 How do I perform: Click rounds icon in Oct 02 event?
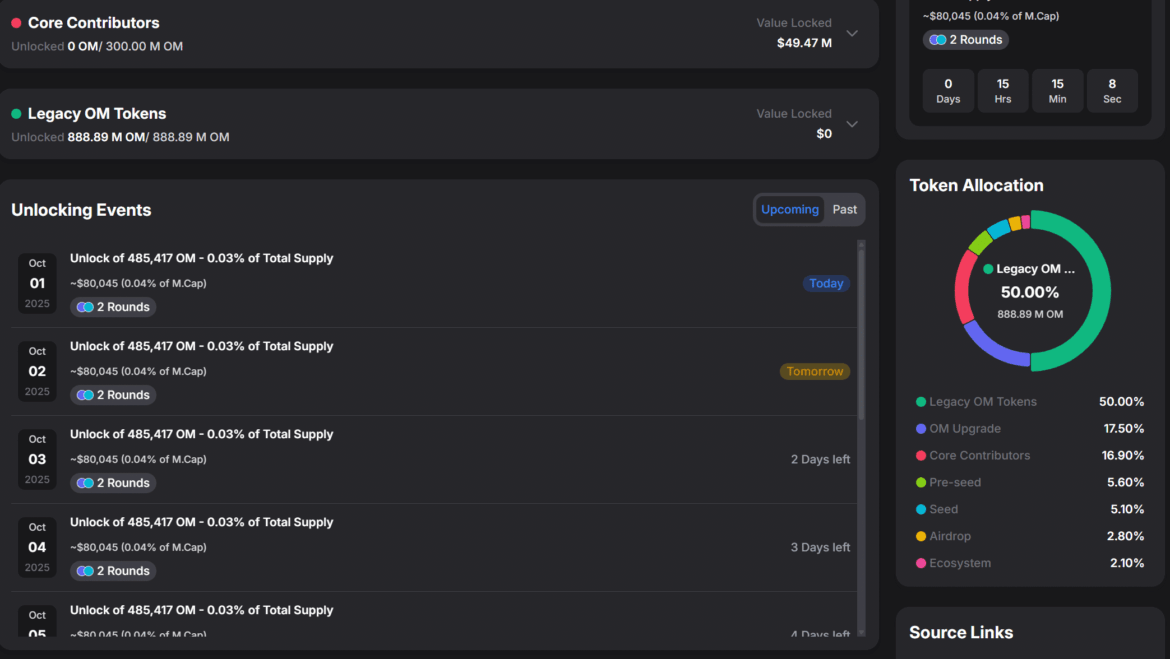(85, 395)
